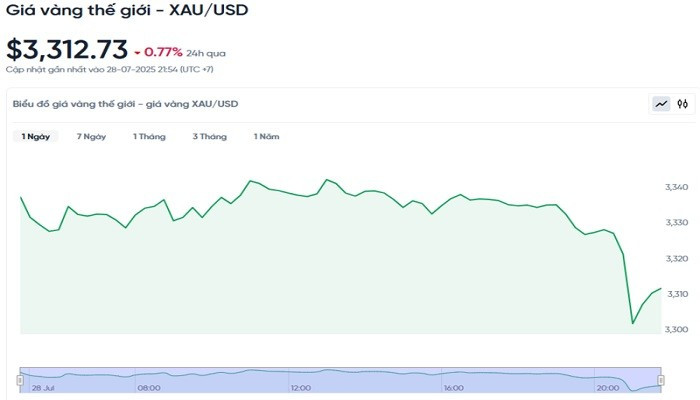Click the 20:00 mark on range navigator
This screenshot has width=700, height=400.
[607, 387]
